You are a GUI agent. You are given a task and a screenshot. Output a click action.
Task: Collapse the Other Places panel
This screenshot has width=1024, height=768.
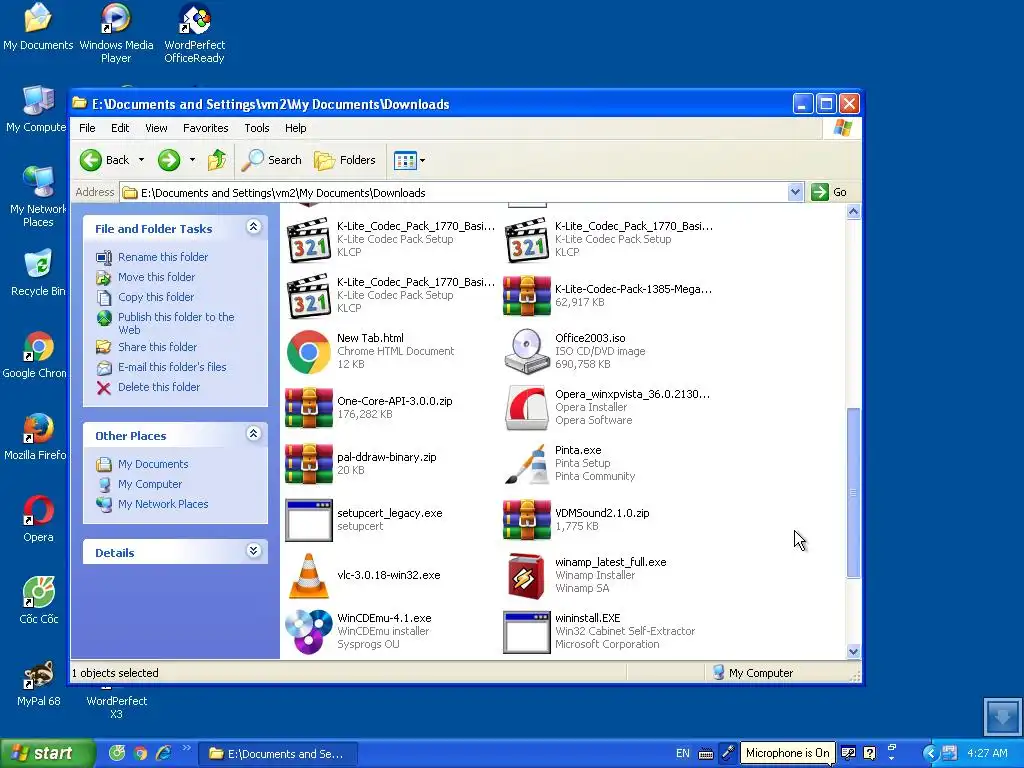[253, 434]
